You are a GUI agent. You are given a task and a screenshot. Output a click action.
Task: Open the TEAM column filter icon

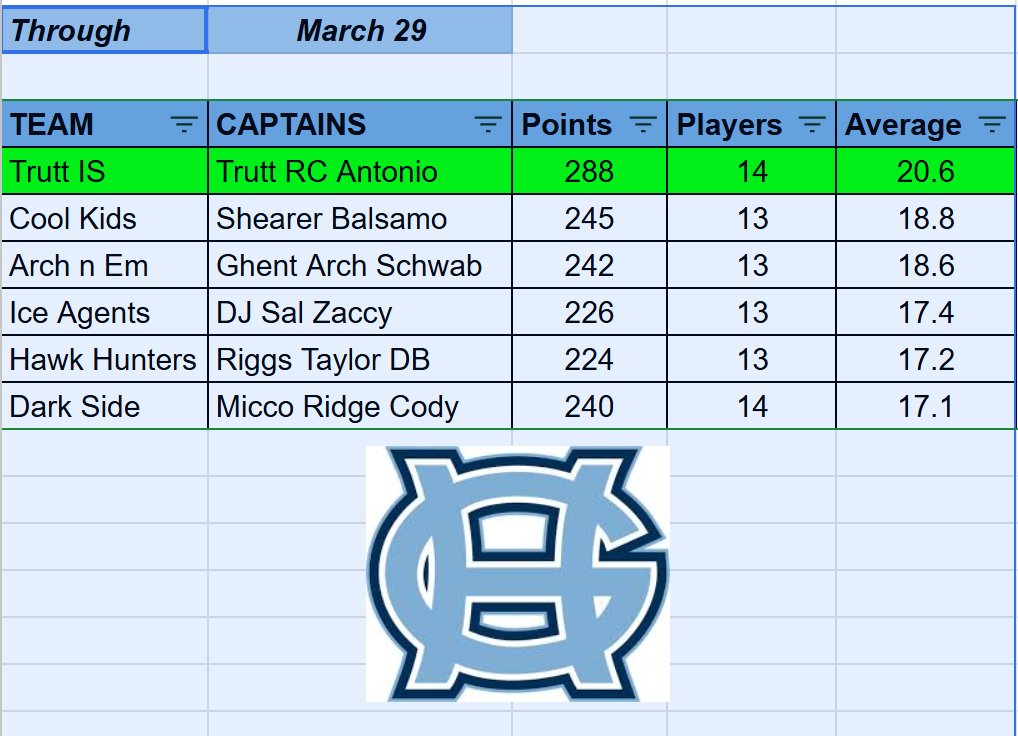coord(184,124)
